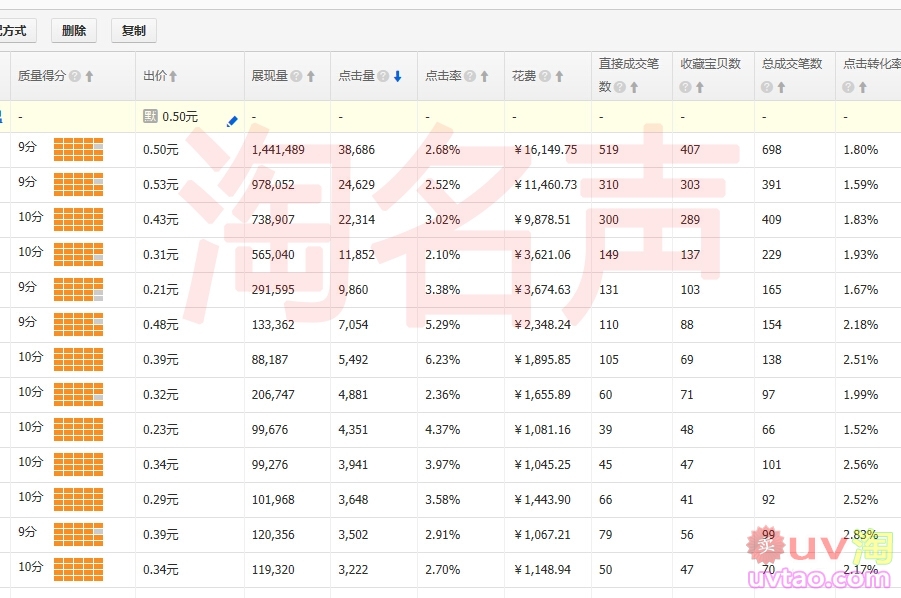Click the blue sort arrow for 点击量
Screen dimensions: 901x598
[397, 76]
